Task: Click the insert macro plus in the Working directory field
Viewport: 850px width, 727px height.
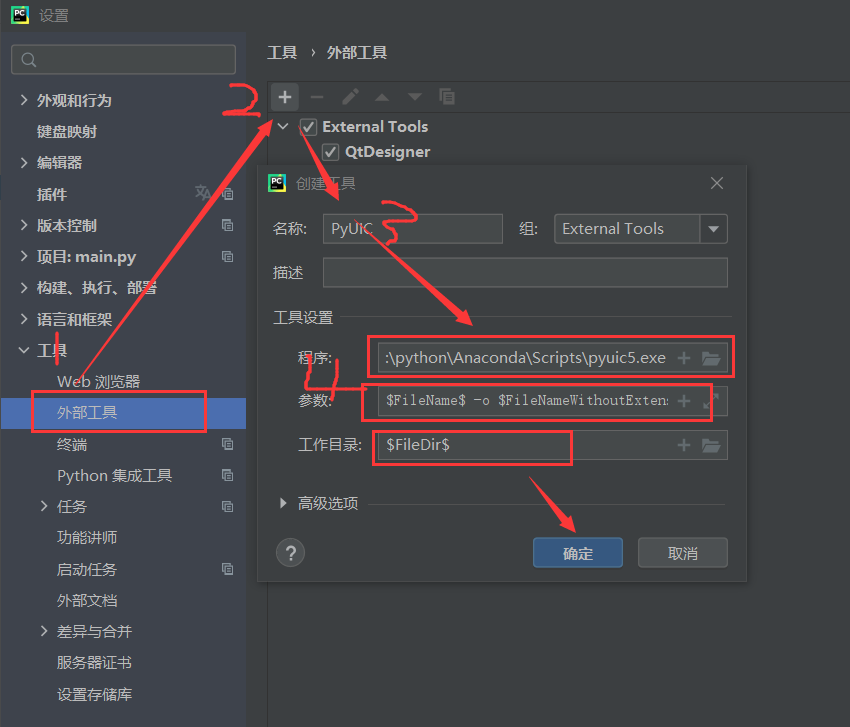Action: pos(684,445)
